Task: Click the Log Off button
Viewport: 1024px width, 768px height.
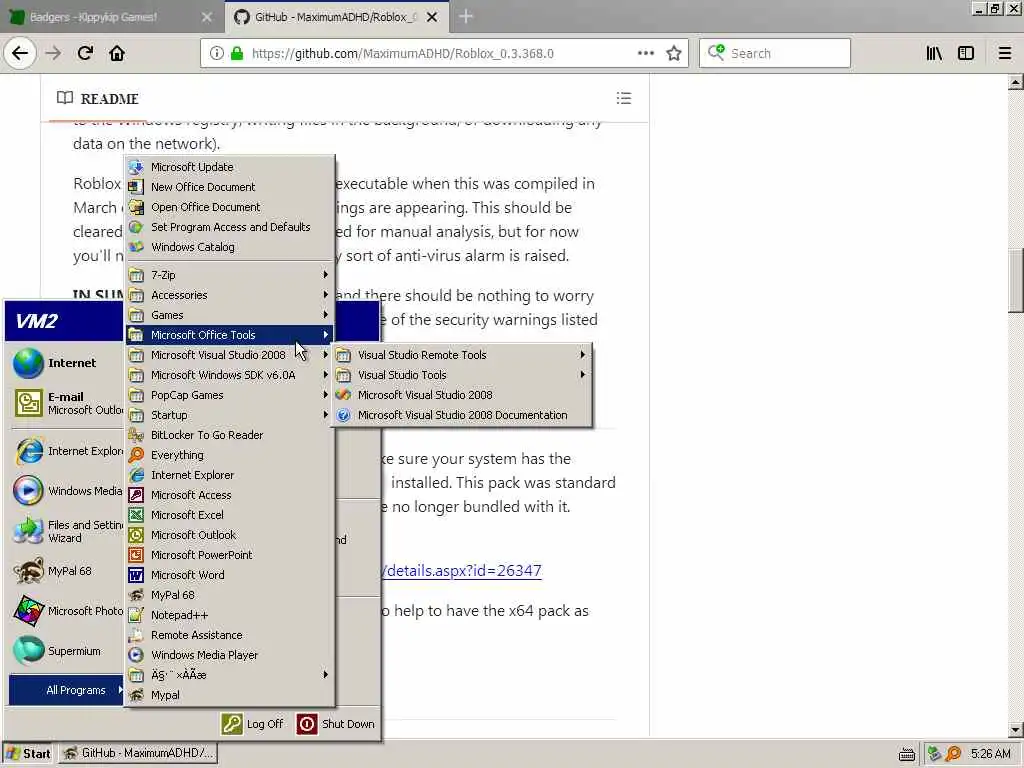Action: (253, 724)
